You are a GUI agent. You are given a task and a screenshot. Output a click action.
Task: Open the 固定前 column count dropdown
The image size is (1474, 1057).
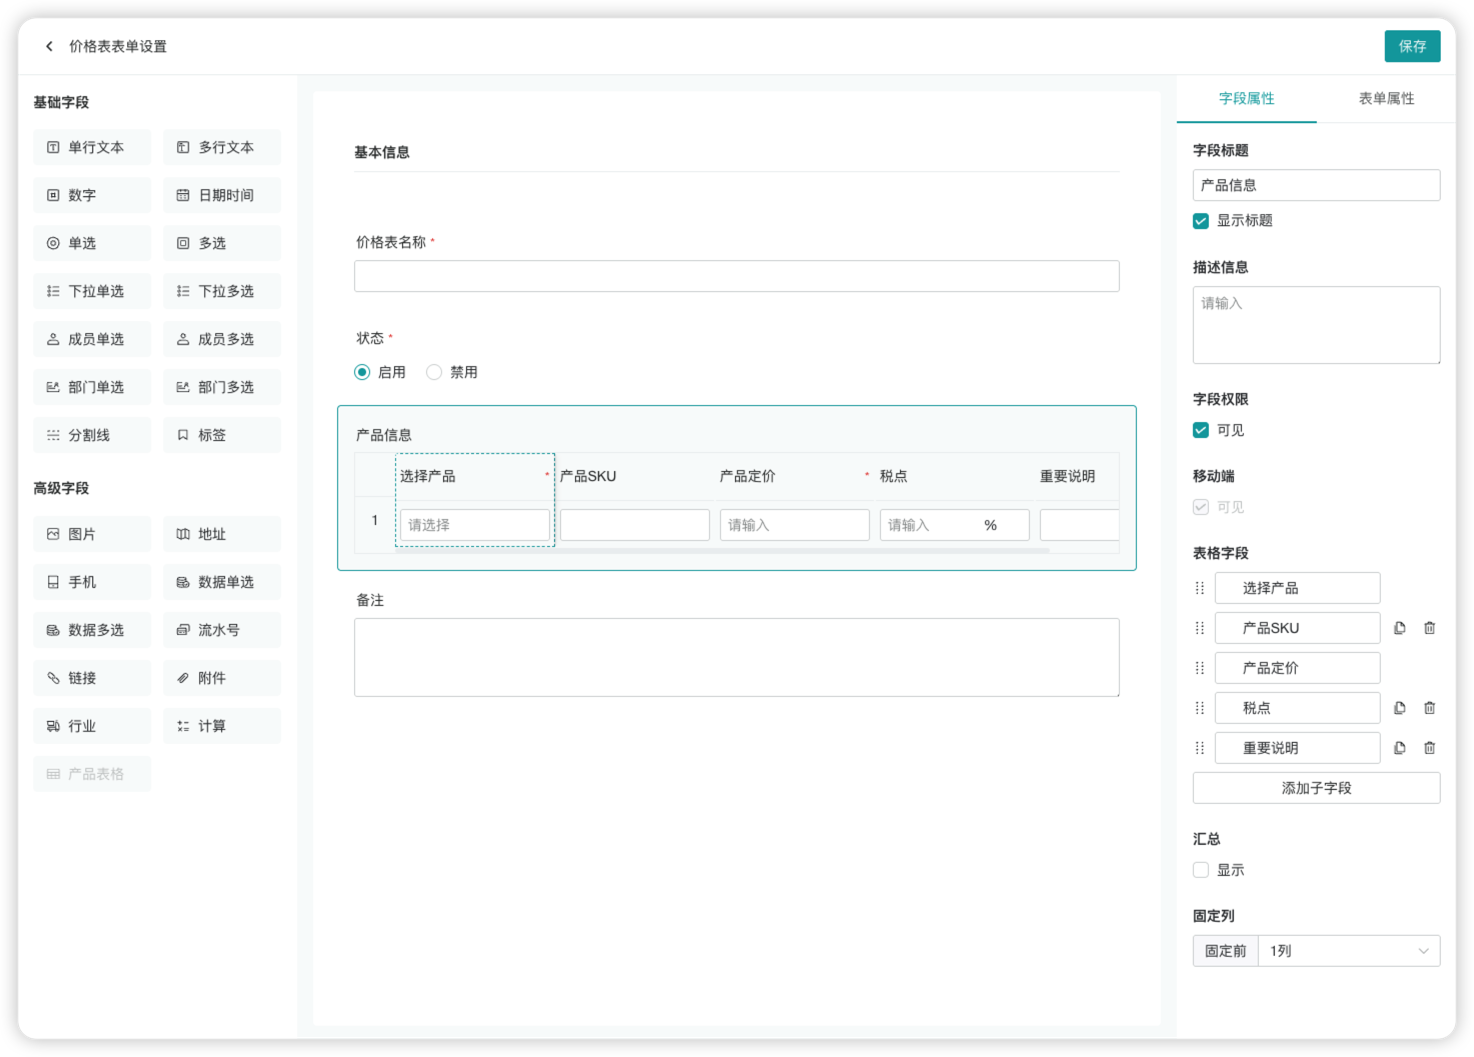[1348, 951]
